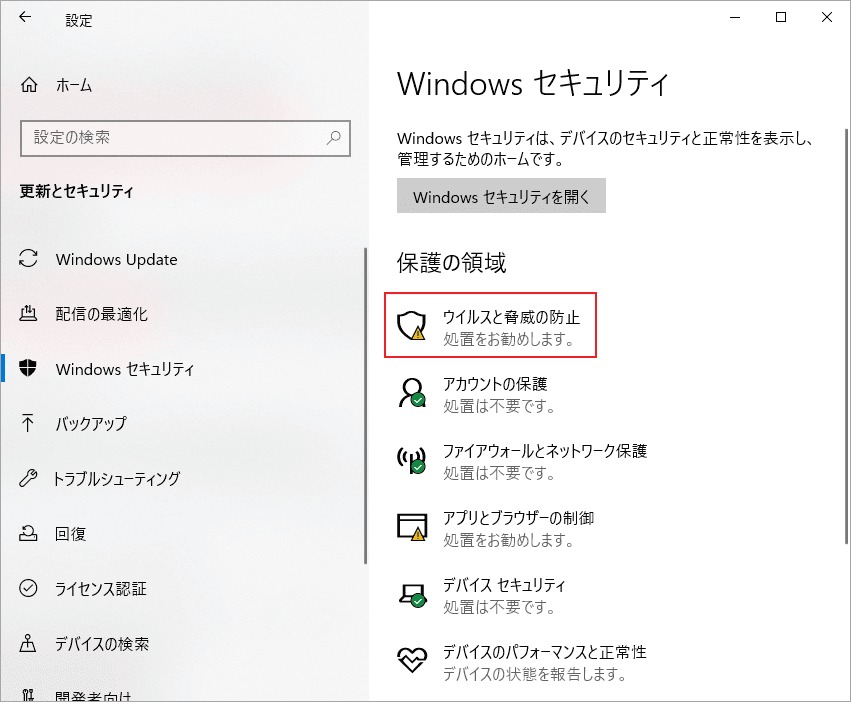
Task: Click the ライセンス認証 checkmark circle icon
Action: click(x=28, y=588)
